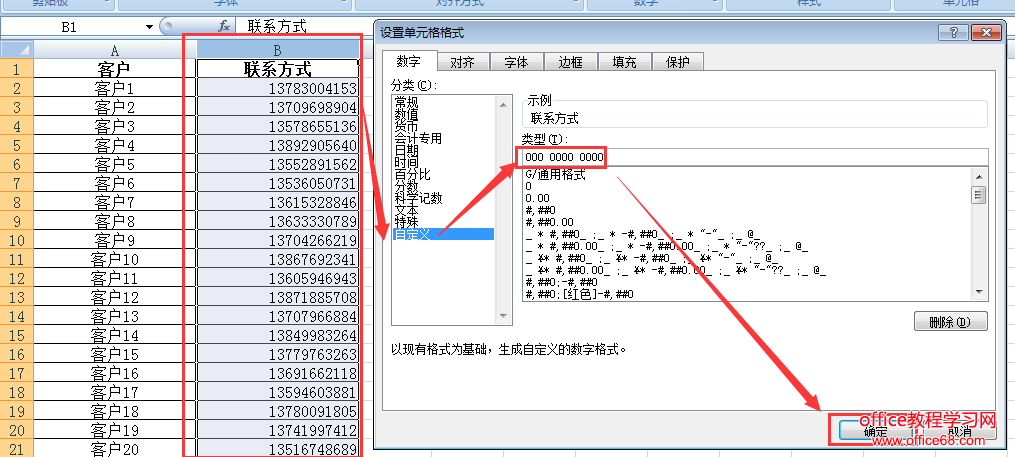This screenshot has width=1015, height=457.
Task: Click cell containing 13691662118
Action: pyautogui.click(x=278, y=373)
